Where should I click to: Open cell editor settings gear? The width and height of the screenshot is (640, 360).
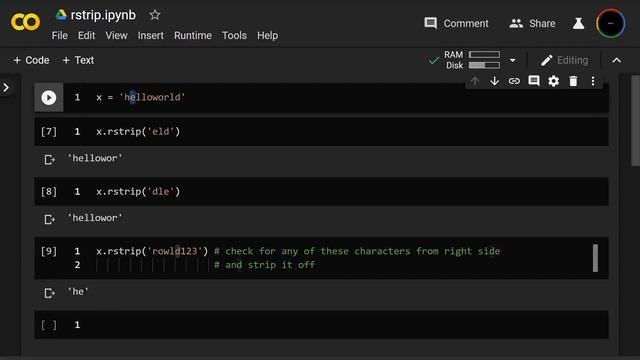[553, 81]
